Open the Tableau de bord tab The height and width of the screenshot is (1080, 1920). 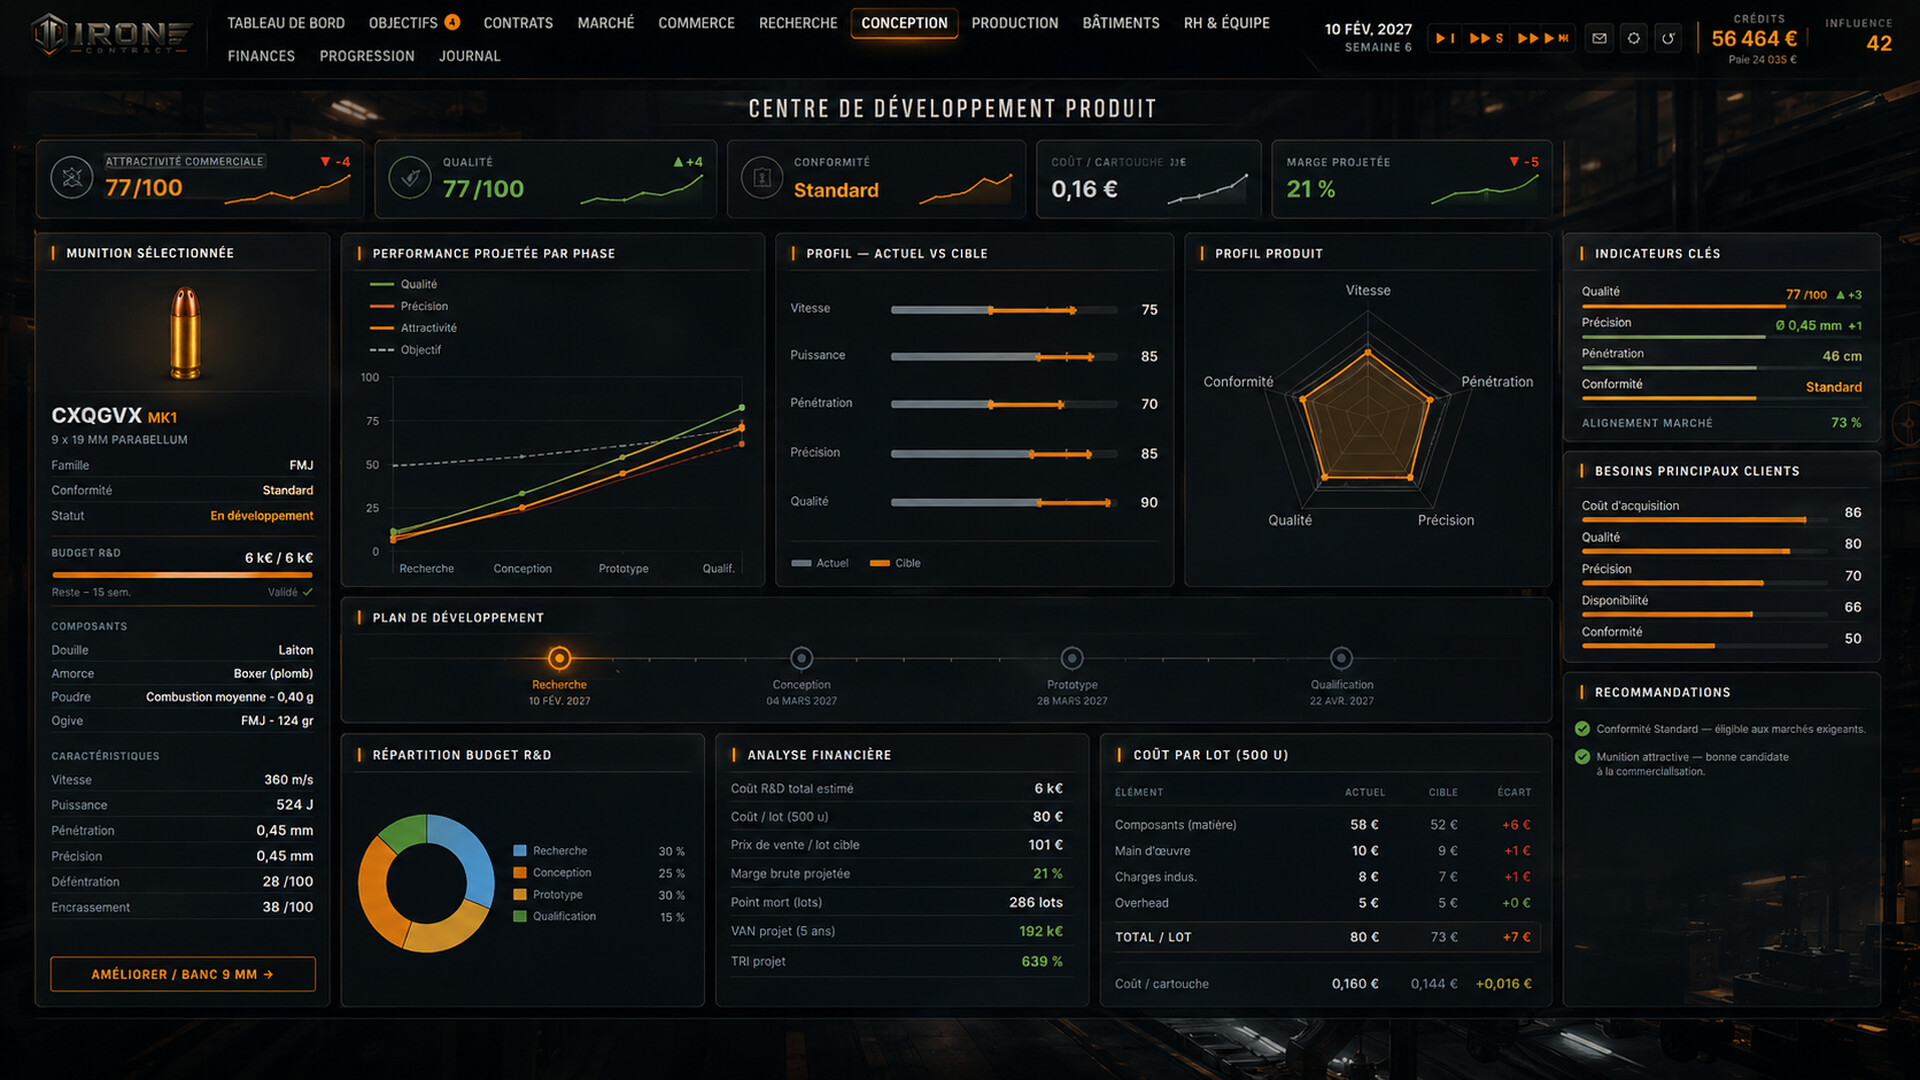click(286, 22)
